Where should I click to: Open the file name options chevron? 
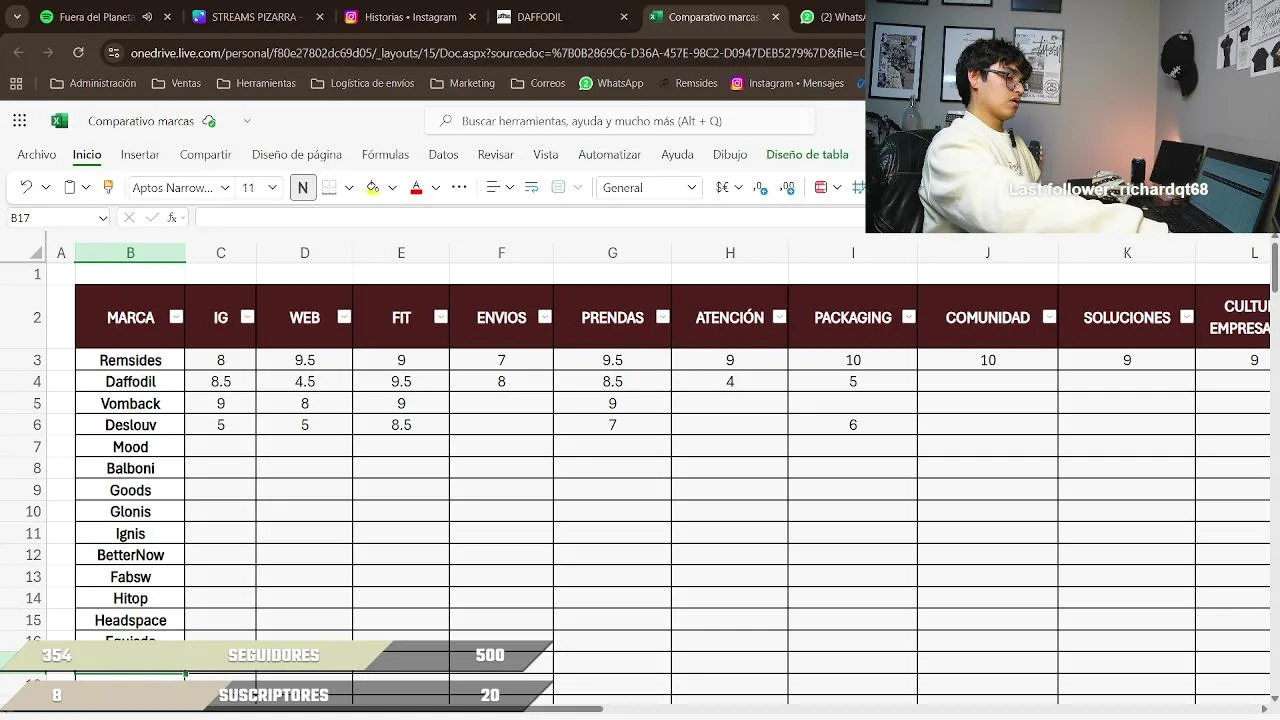247,121
